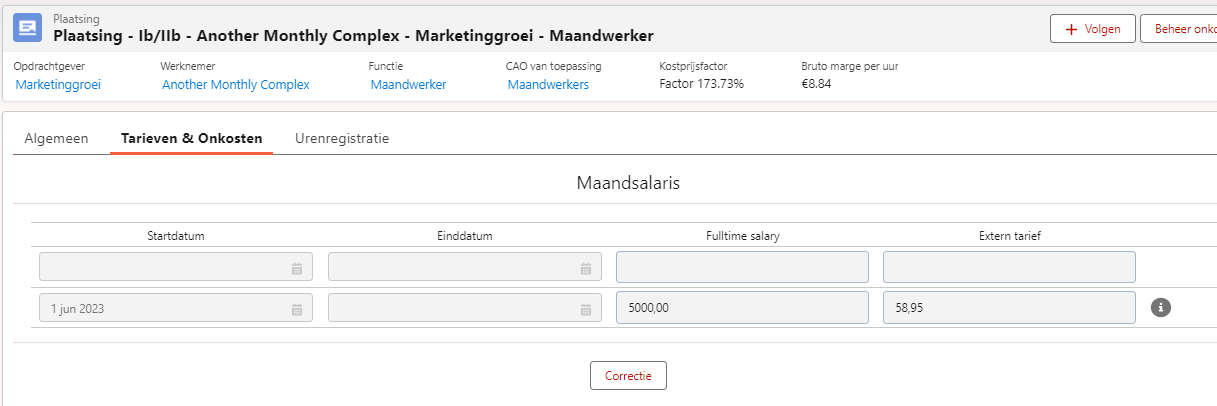
Task: Click the empty Fulltime salary field
Action: coord(742,267)
